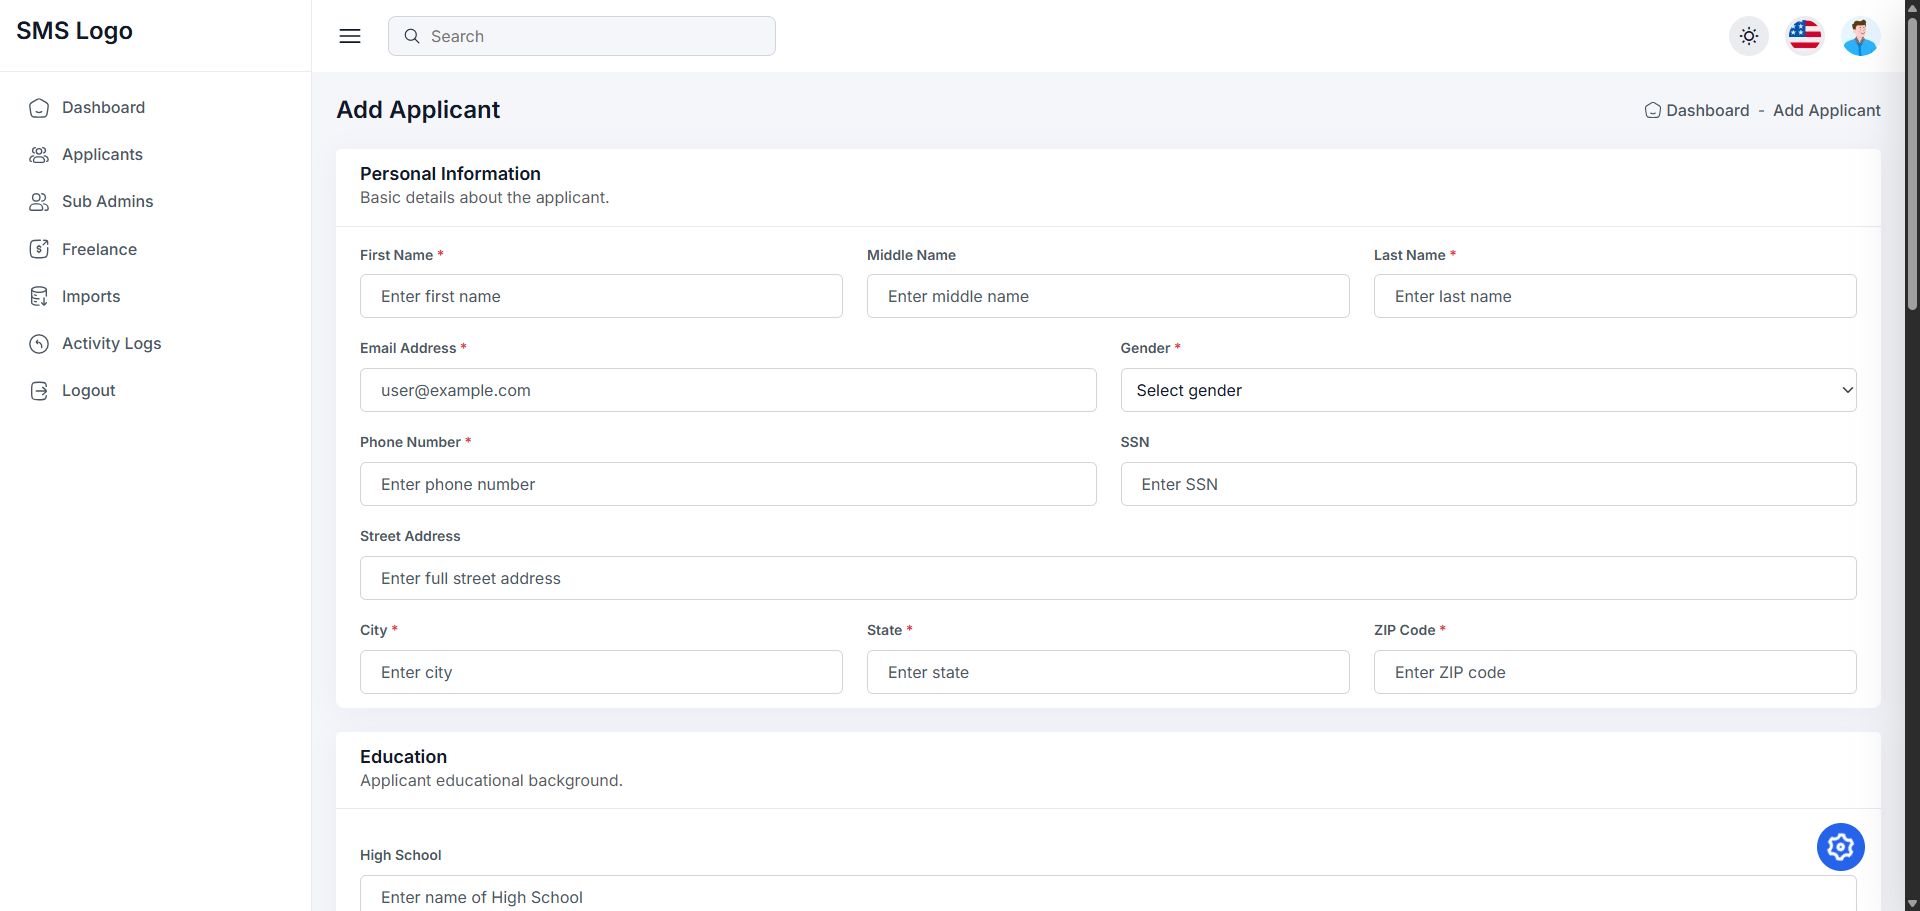Click the Imports sidebar icon

pyautogui.click(x=39, y=296)
